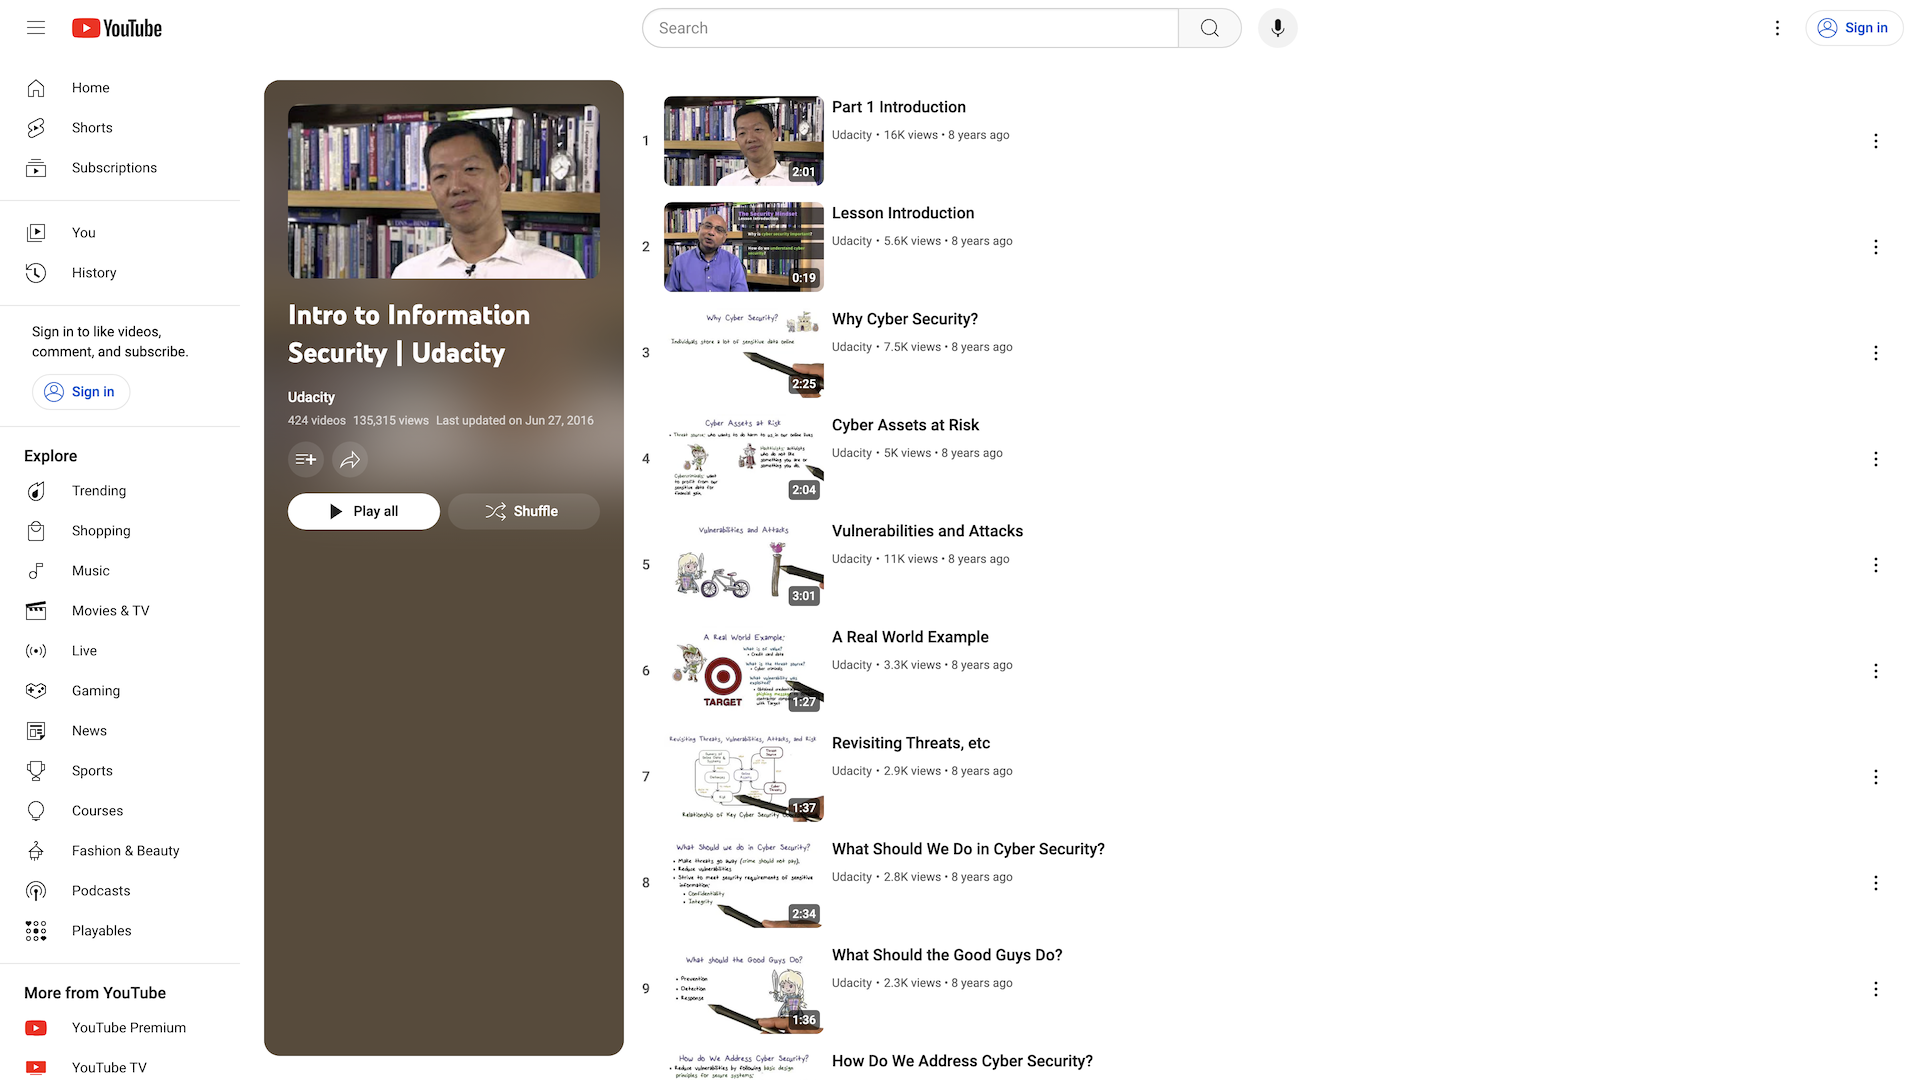Open Fashion & Beauty category
Viewport: 1920px width, 1080px height.
point(120,851)
